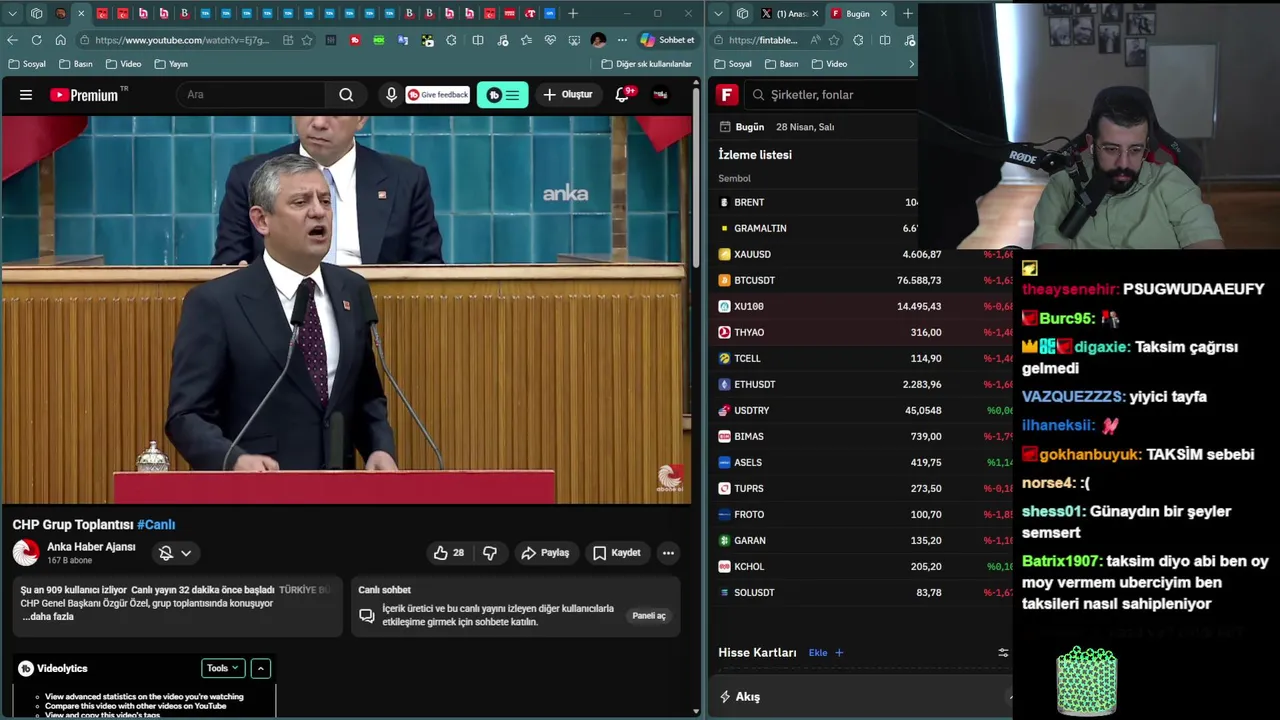This screenshot has width=1280, height=720.
Task: Open extensions puzzle icon in the left browser
Action: [451, 40]
